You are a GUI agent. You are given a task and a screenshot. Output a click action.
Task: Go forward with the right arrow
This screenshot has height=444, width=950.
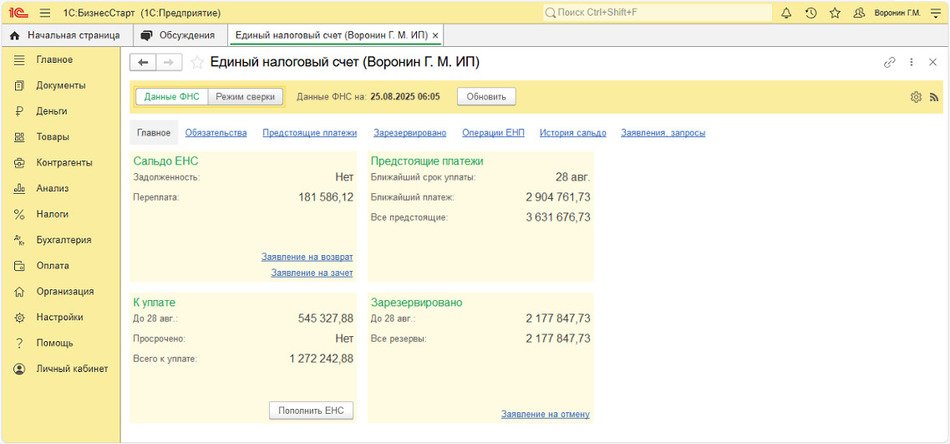coord(169,62)
